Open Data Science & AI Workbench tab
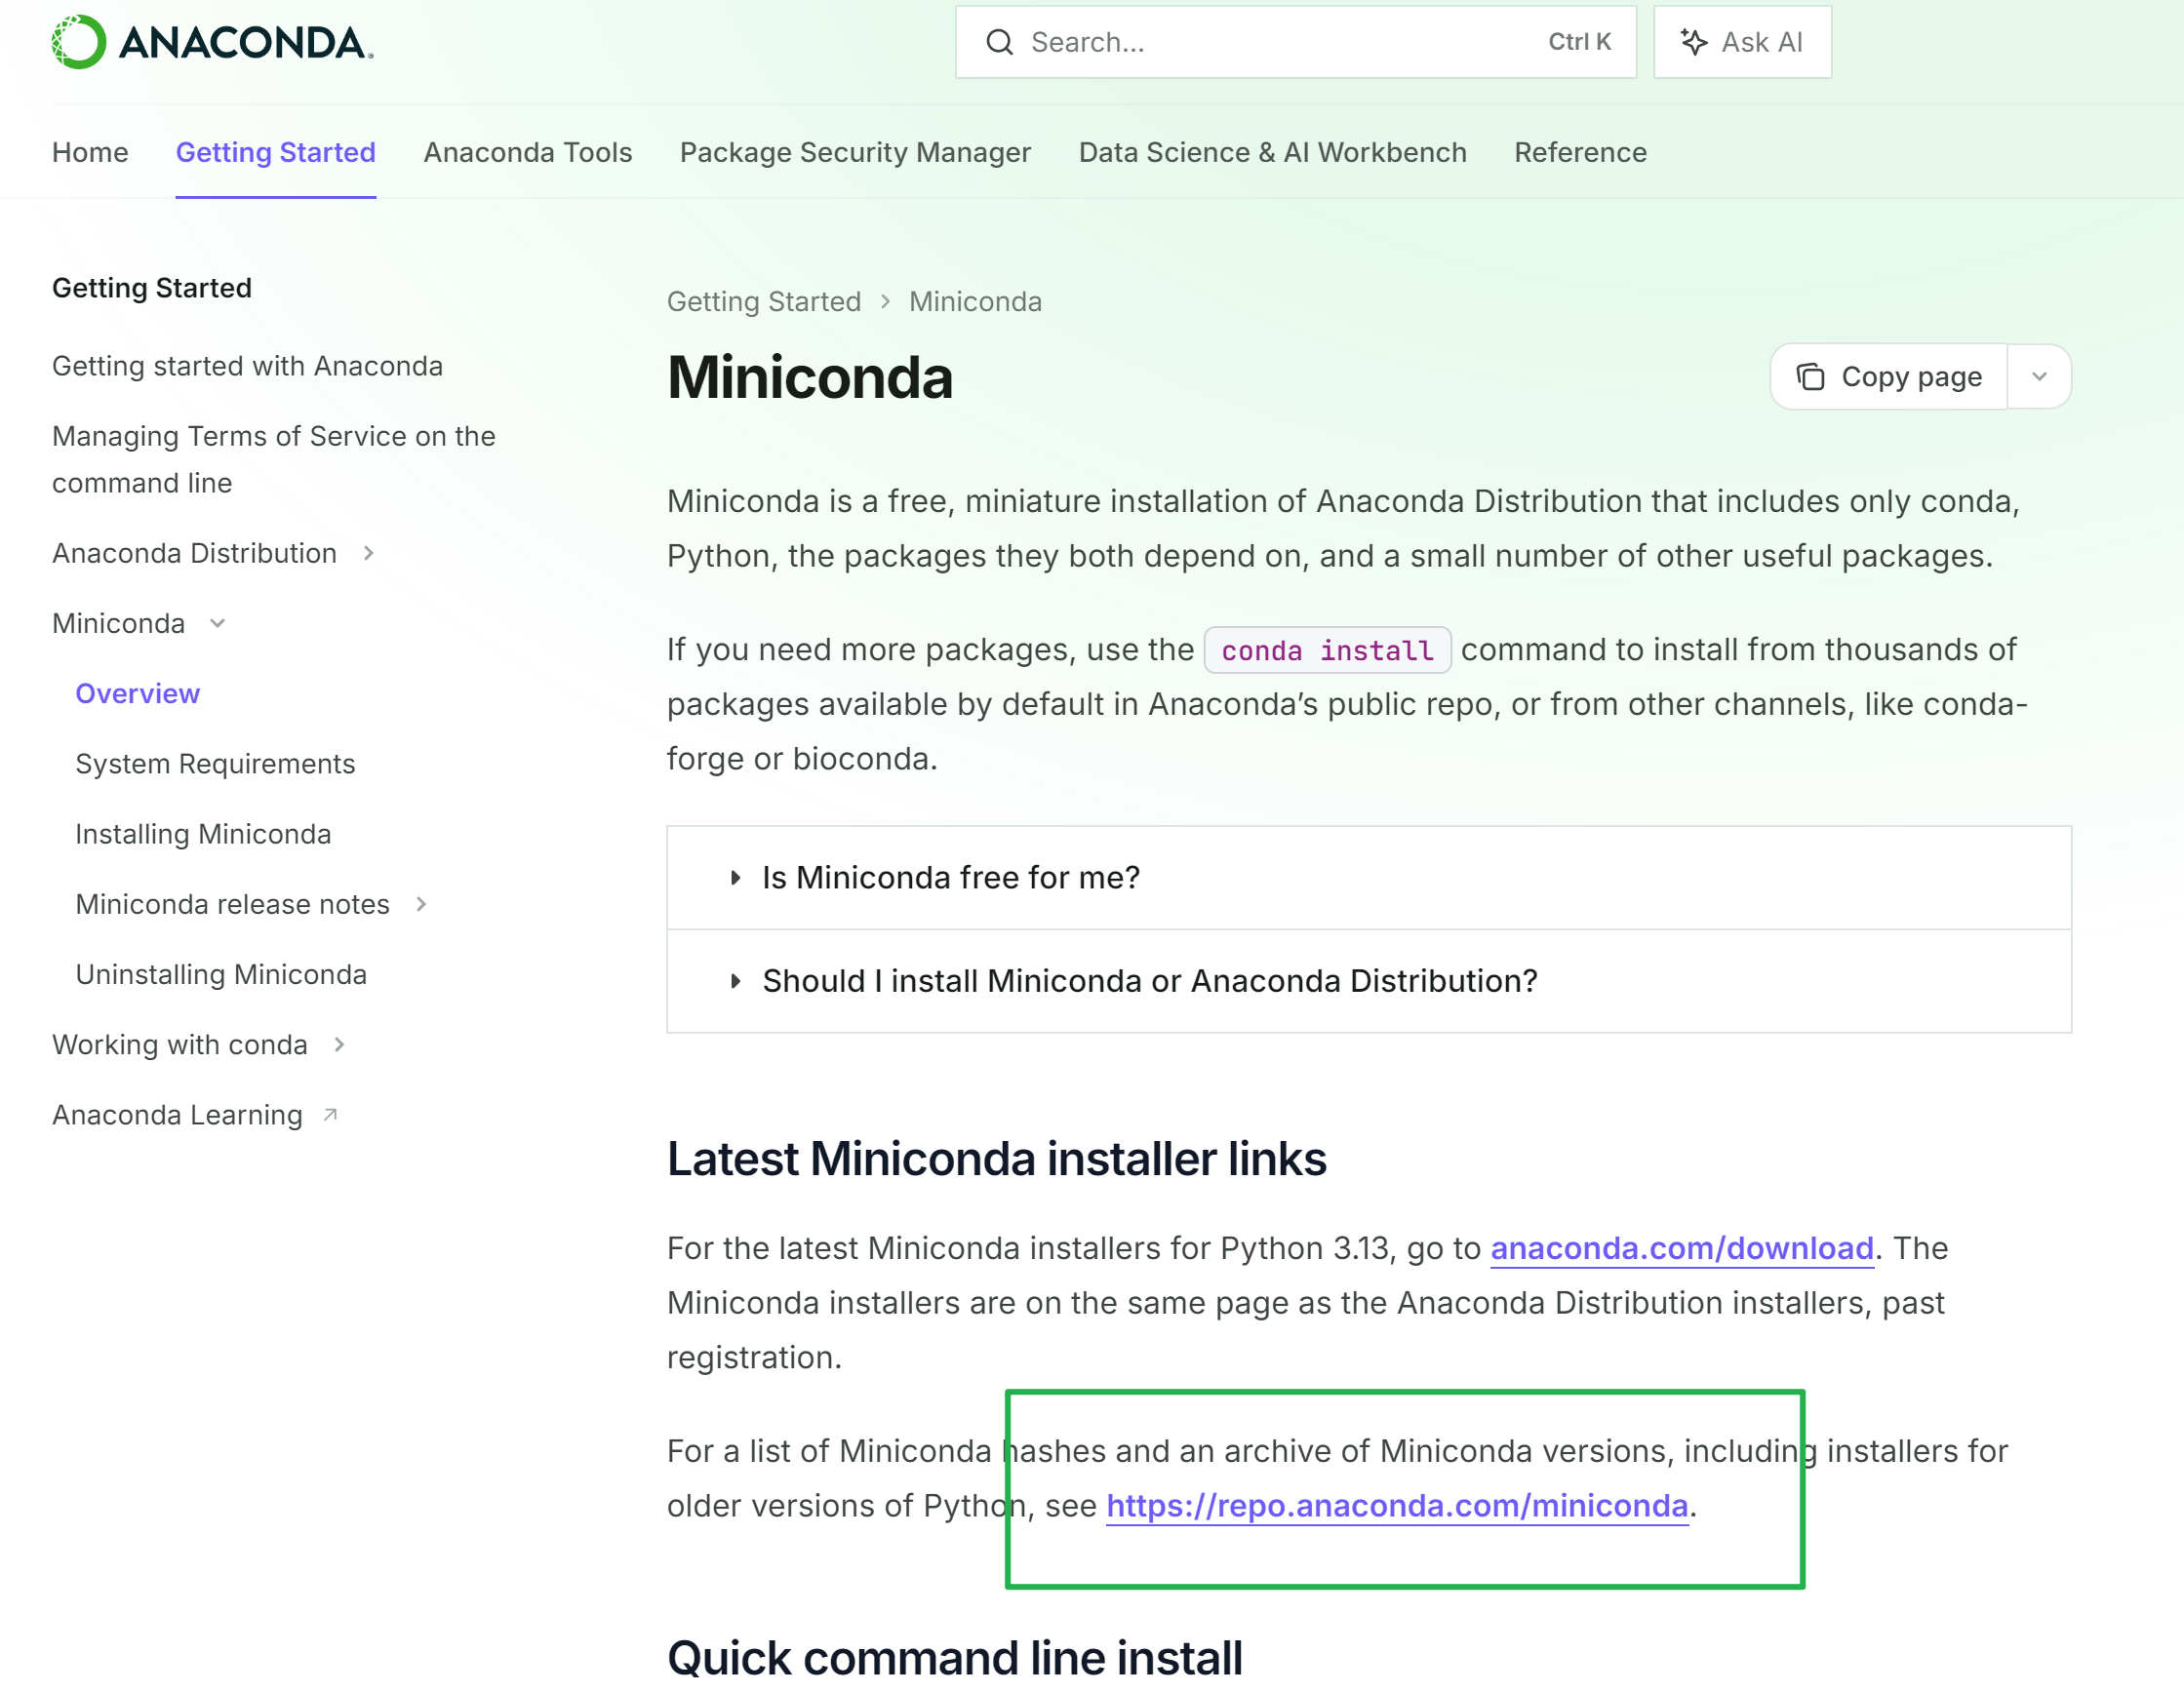The image size is (2184, 1693). click(x=1272, y=152)
